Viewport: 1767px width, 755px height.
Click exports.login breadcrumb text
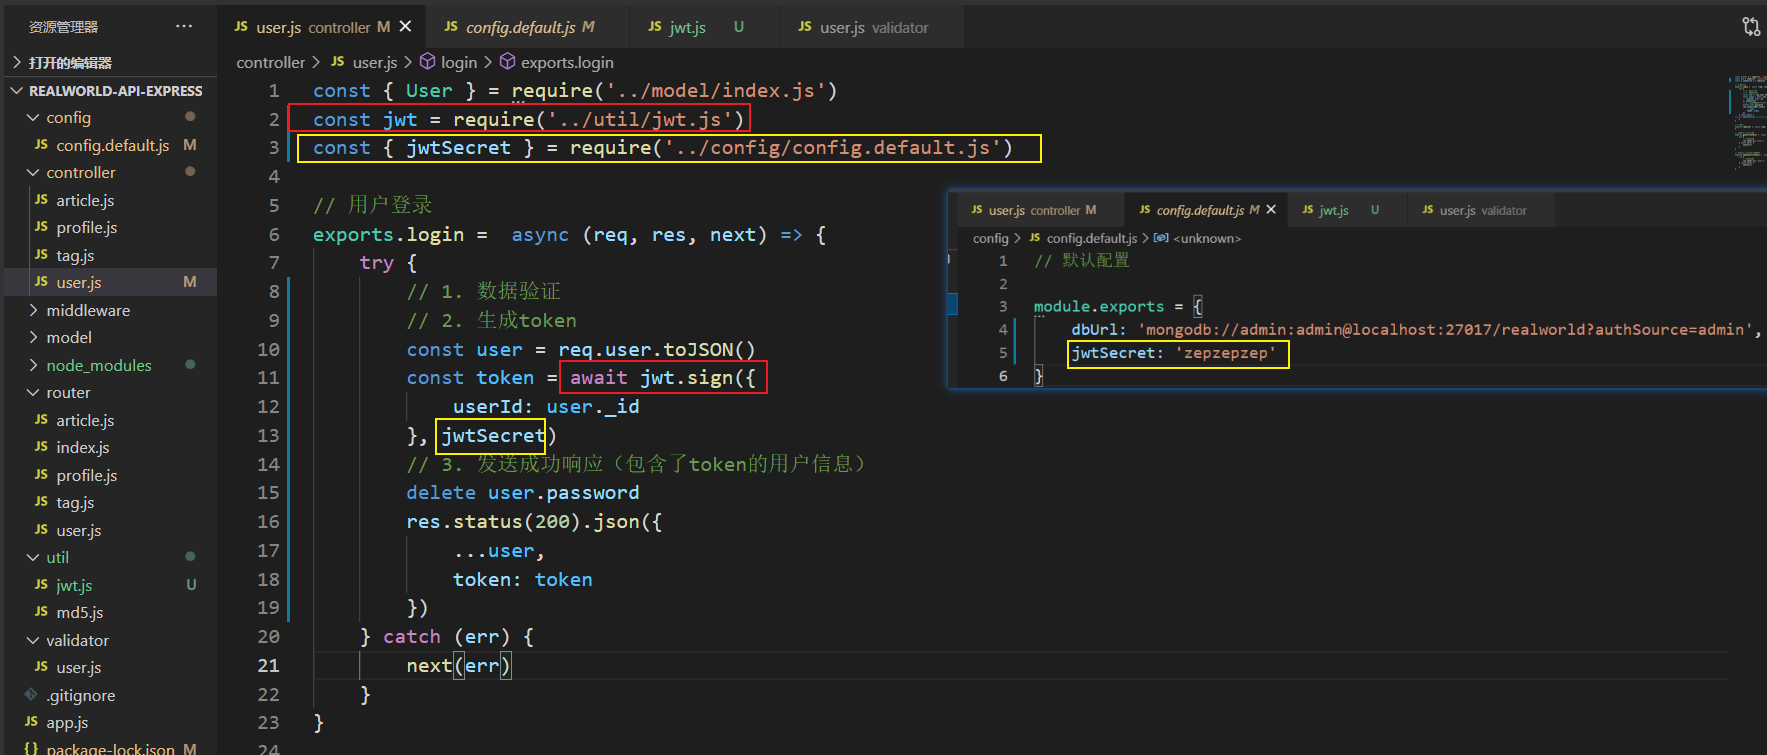point(567,62)
